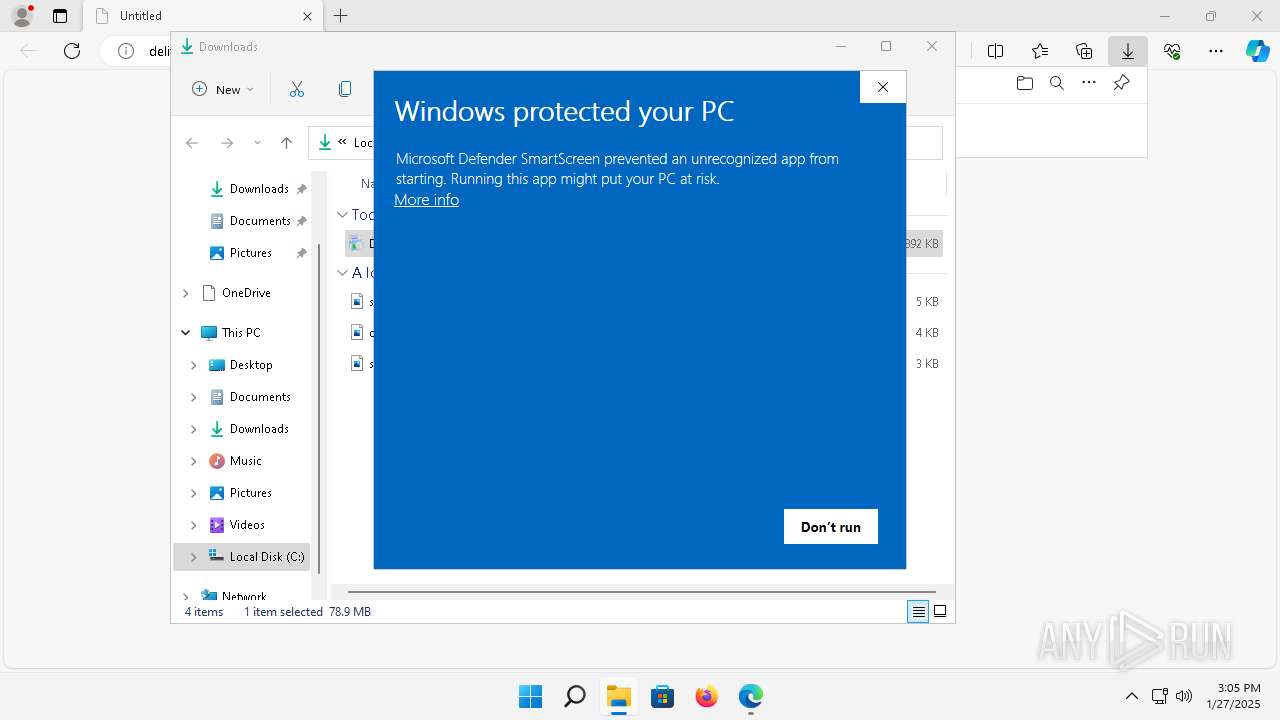Expand the OneDrive tree node
Image resolution: width=1280 pixels, height=720 pixels.
[x=186, y=293]
